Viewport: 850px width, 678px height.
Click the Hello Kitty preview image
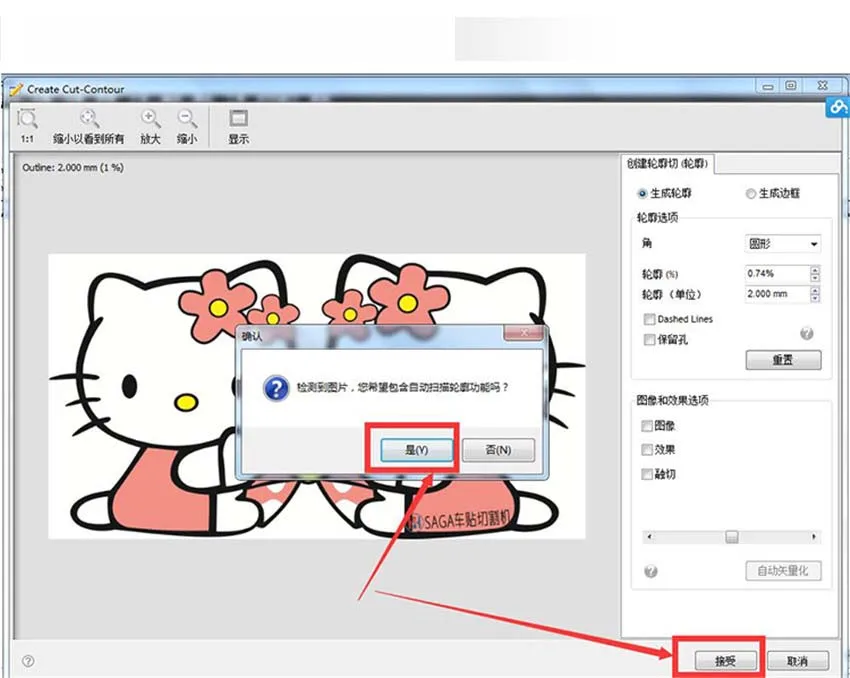tap(317, 396)
